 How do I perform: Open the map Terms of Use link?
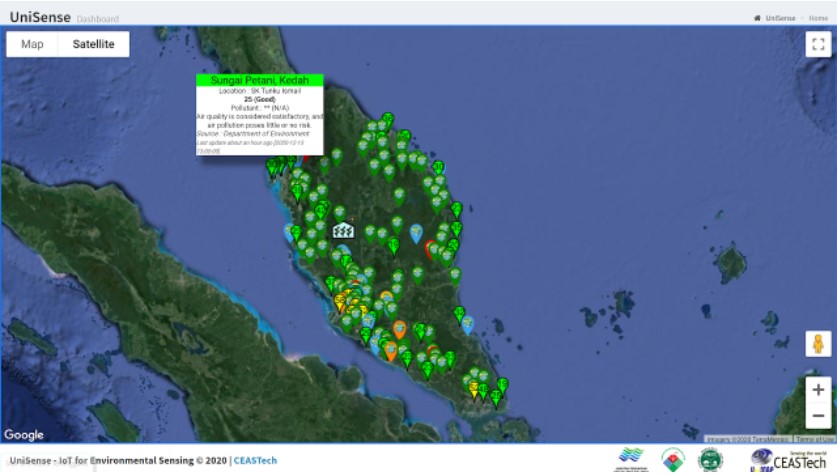click(x=814, y=439)
